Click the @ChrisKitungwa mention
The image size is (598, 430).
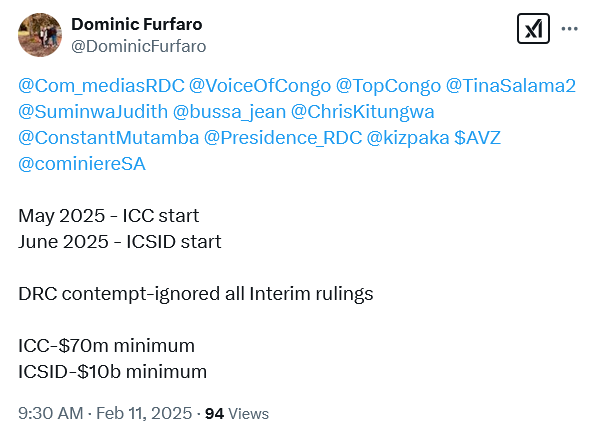coord(363,112)
